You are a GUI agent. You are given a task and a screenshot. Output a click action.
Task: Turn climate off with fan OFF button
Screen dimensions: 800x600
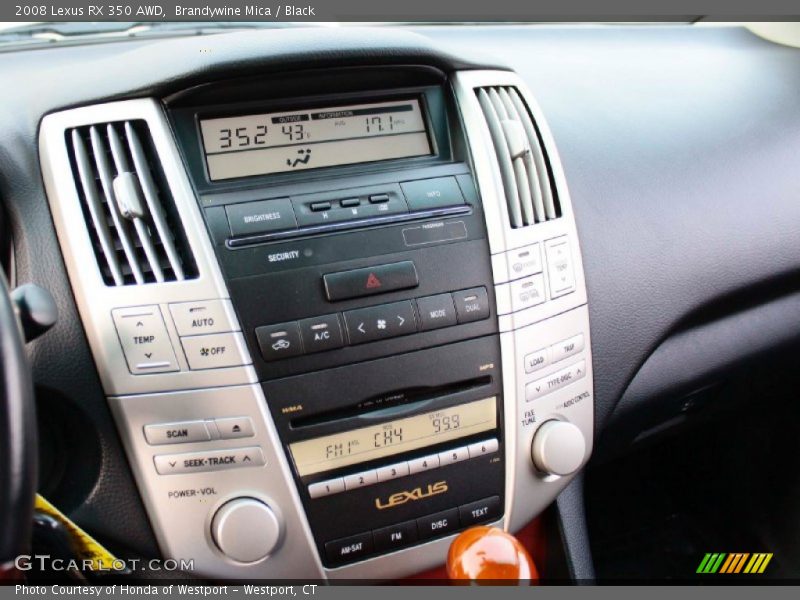click(x=215, y=351)
